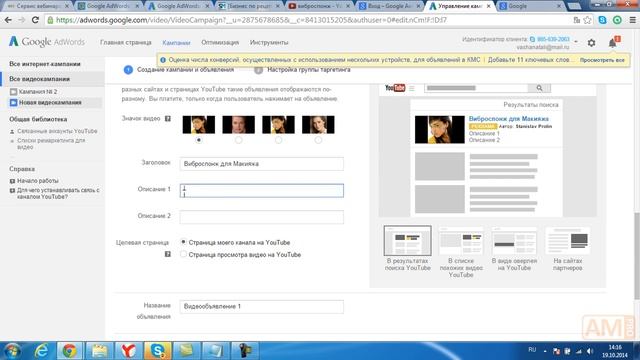
Task: Select the first video thumbnail radio button
Action: (x=198, y=140)
